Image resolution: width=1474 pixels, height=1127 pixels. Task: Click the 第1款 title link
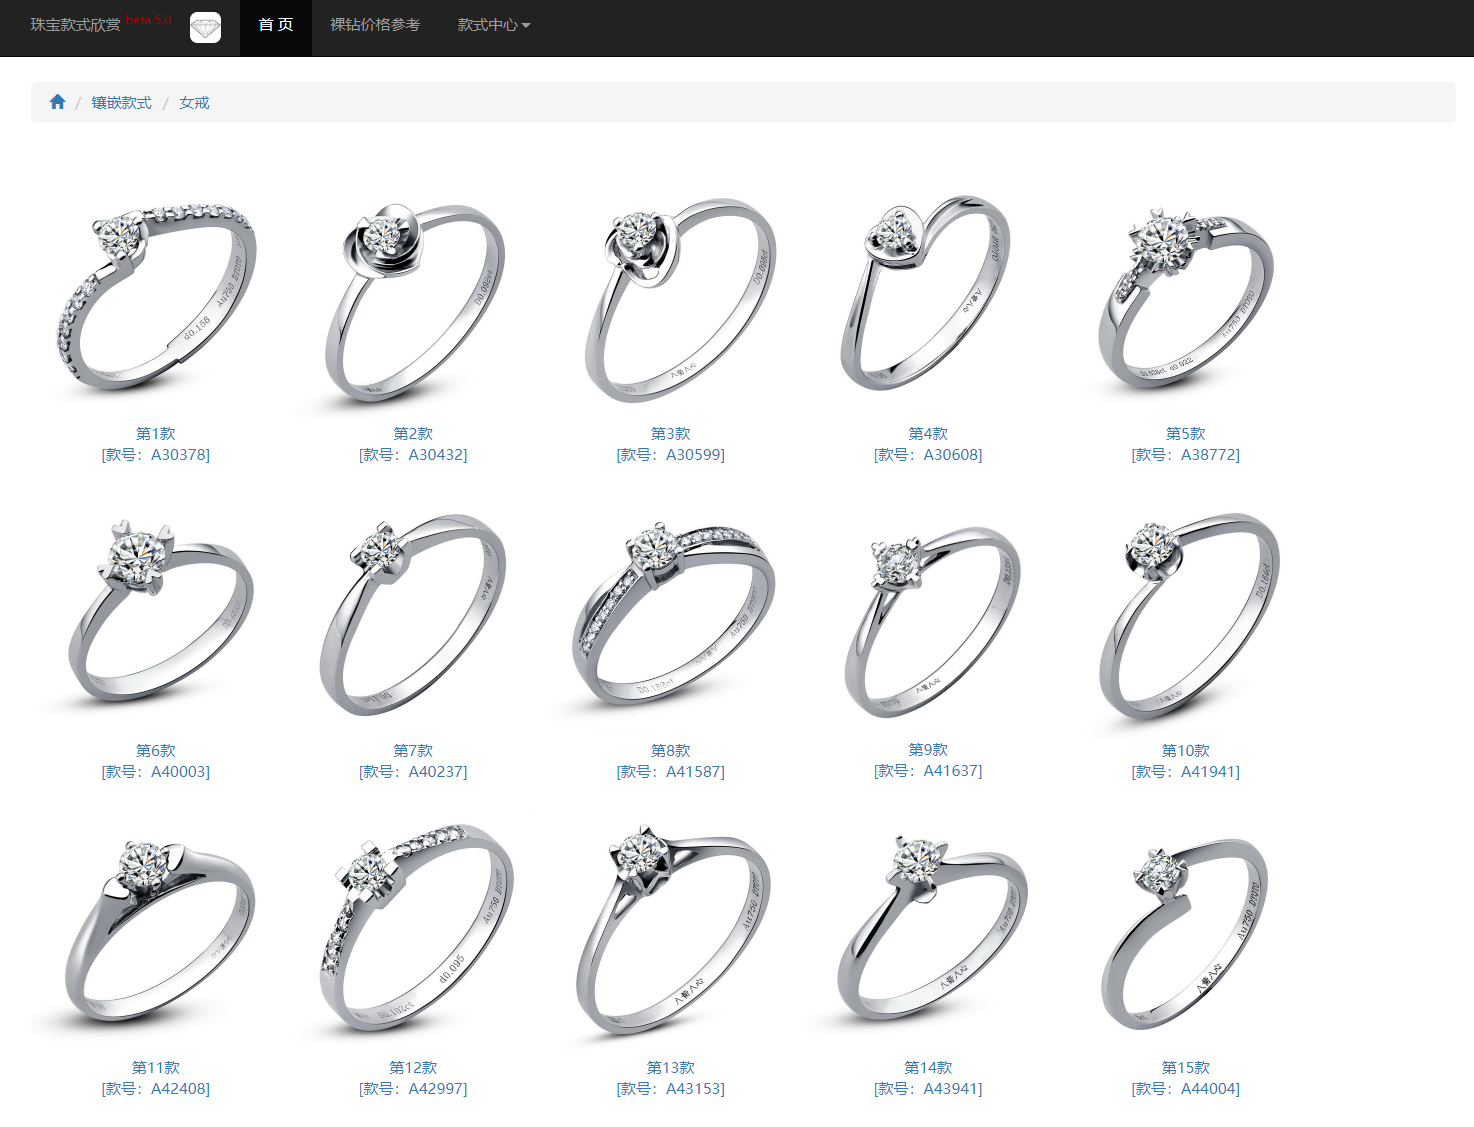156,433
